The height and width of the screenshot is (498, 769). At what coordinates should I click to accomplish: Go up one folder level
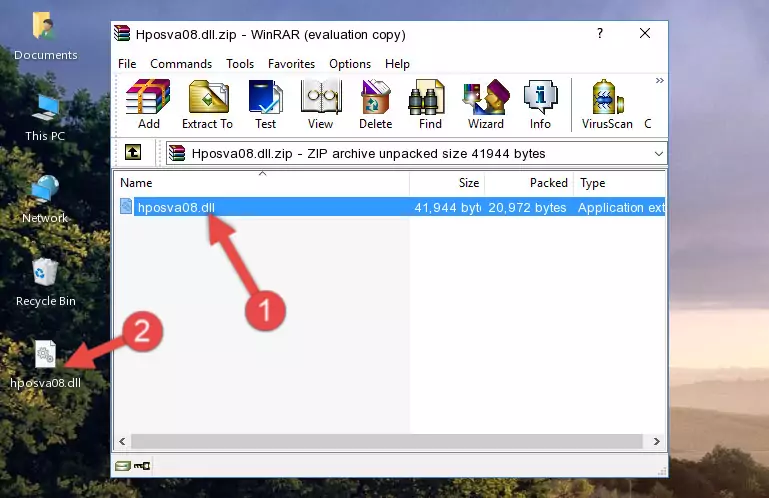tap(133, 153)
